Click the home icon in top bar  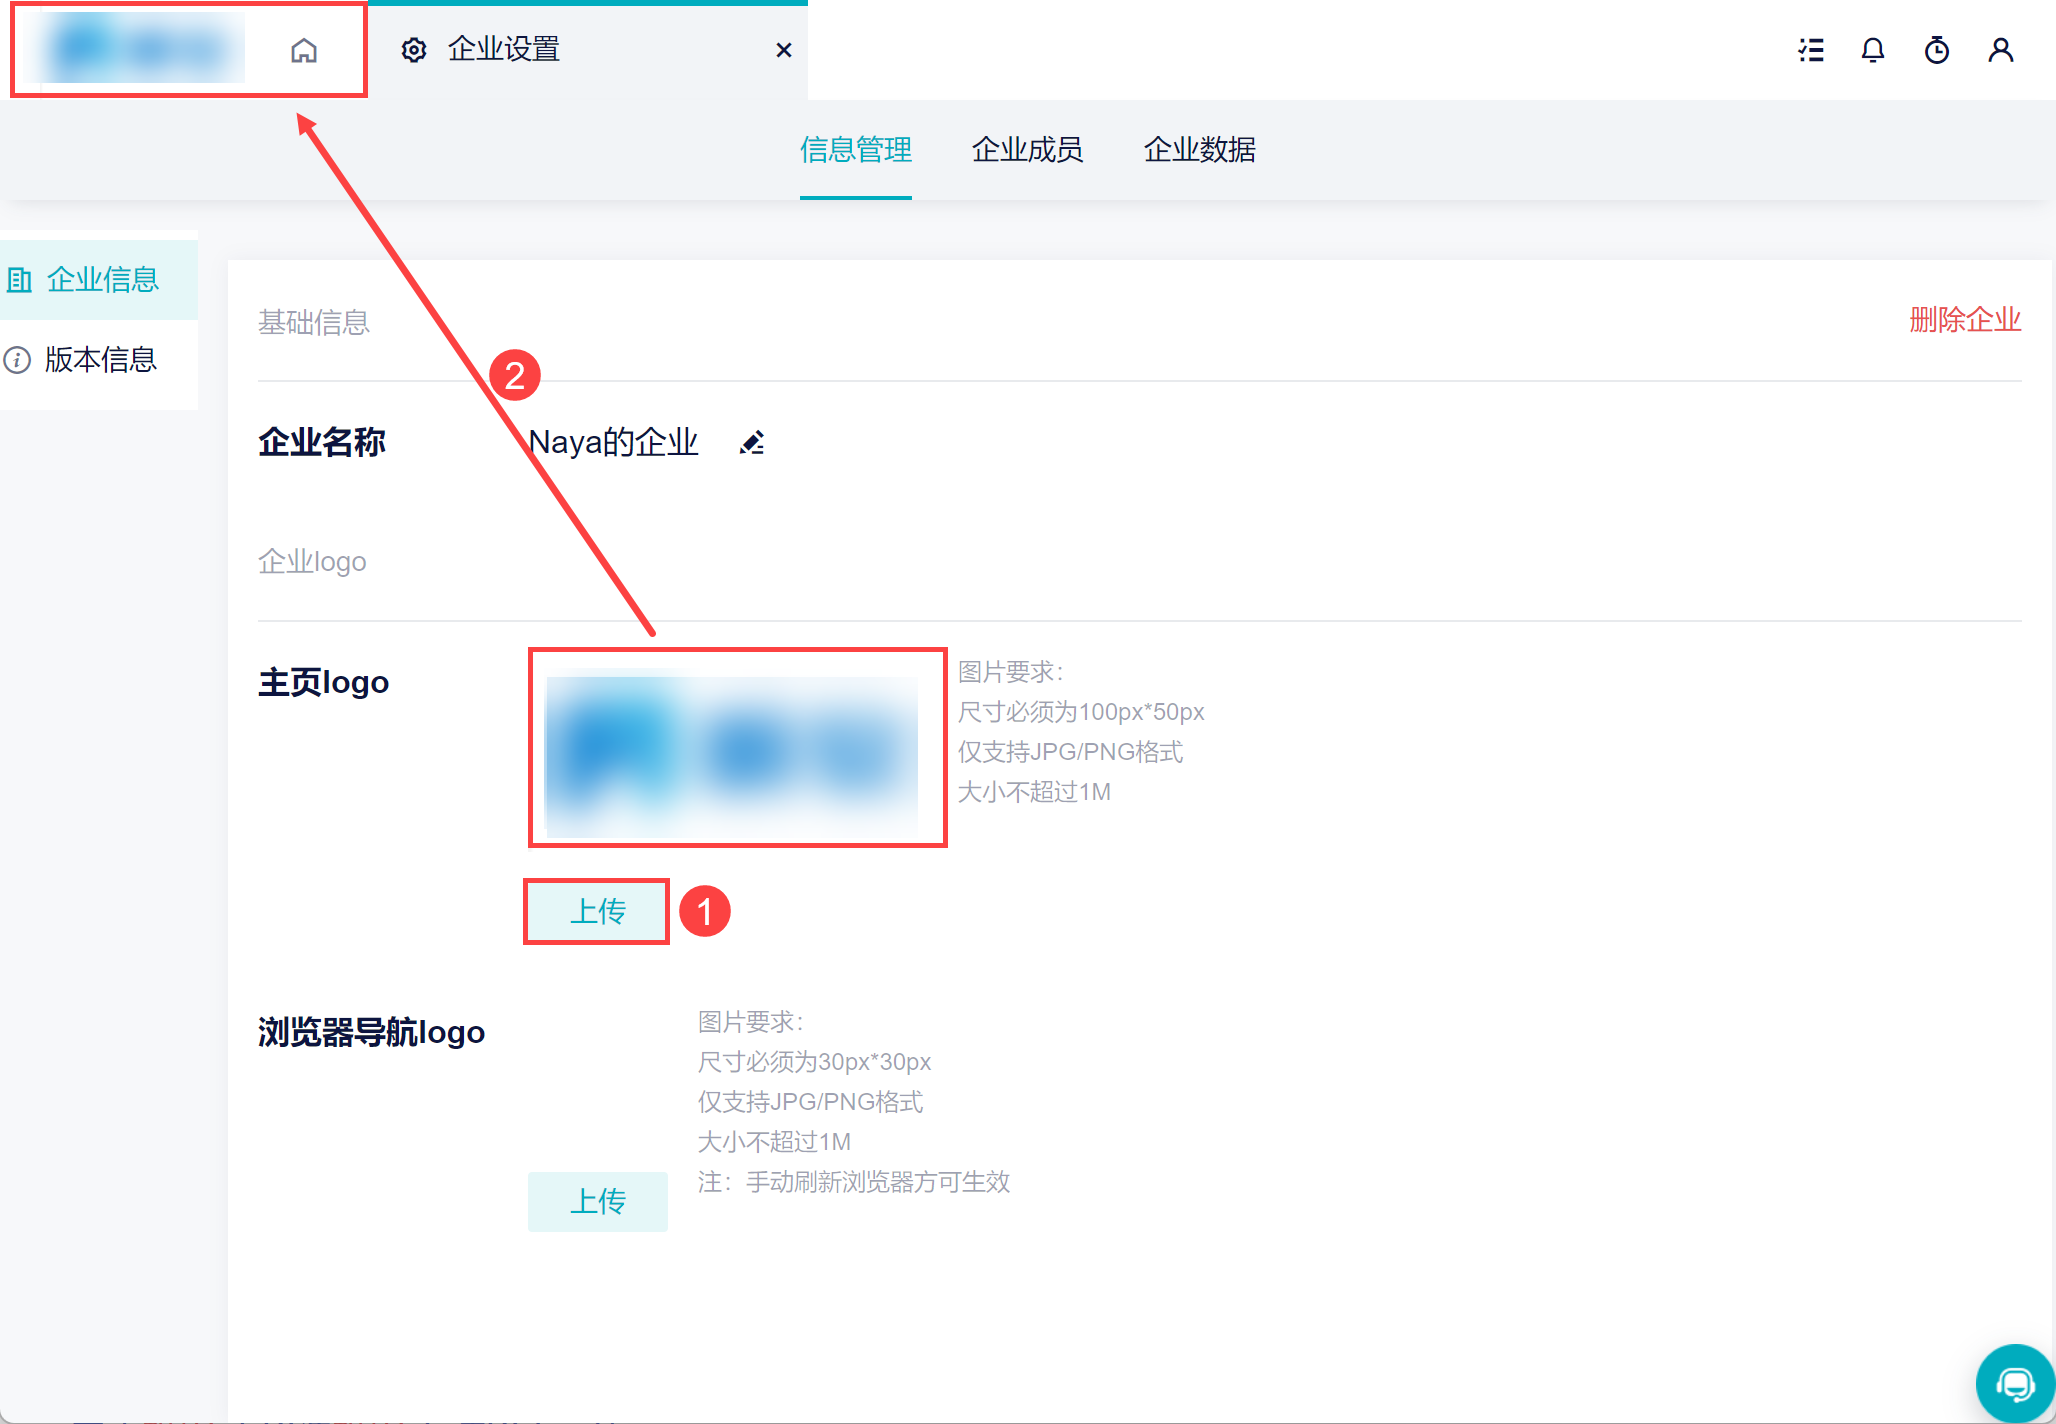(x=304, y=50)
